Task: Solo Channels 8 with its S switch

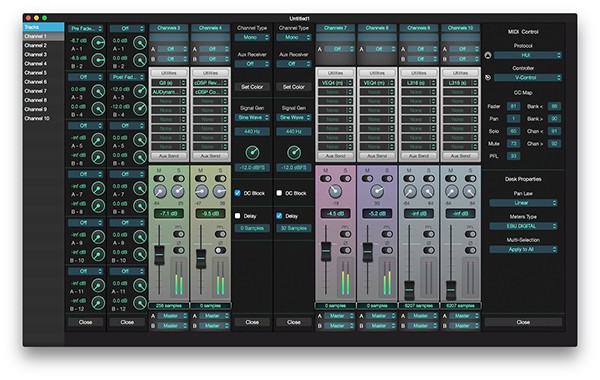Action: pos(387,178)
